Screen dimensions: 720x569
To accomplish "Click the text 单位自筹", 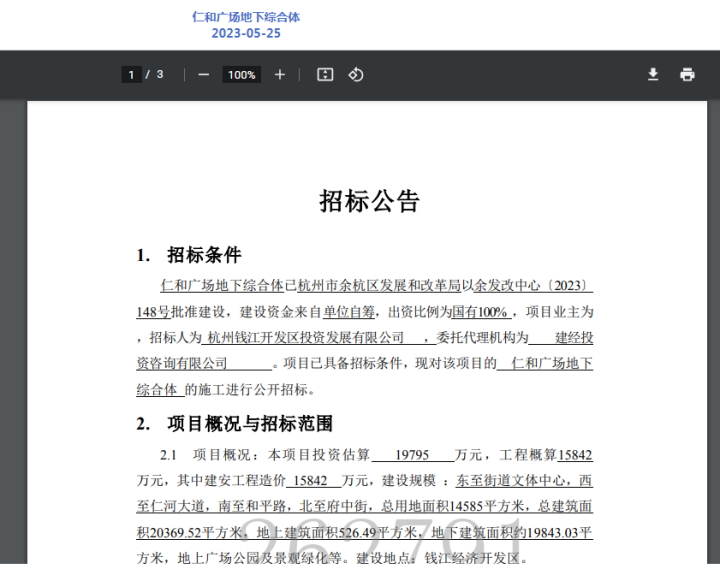I will coord(349,312).
